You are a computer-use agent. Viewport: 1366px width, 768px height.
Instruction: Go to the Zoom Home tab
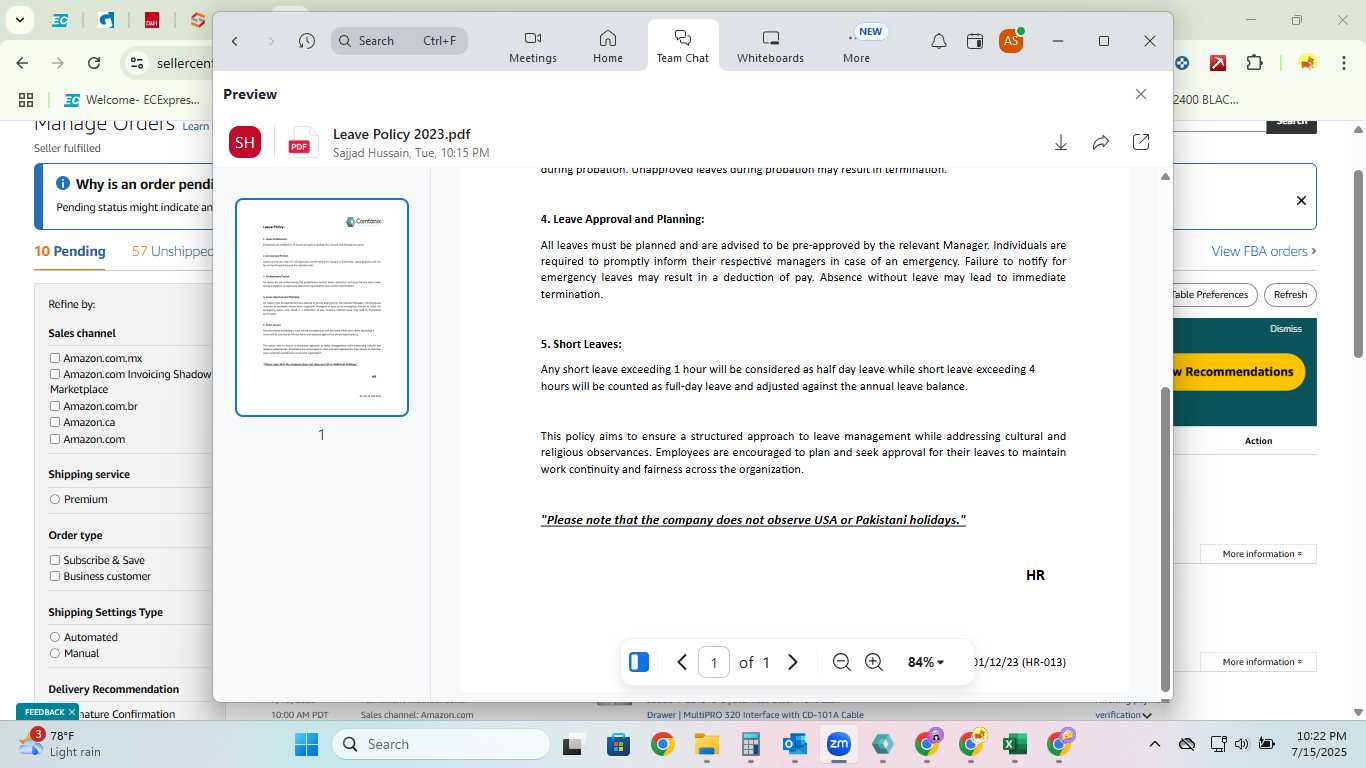(x=608, y=46)
